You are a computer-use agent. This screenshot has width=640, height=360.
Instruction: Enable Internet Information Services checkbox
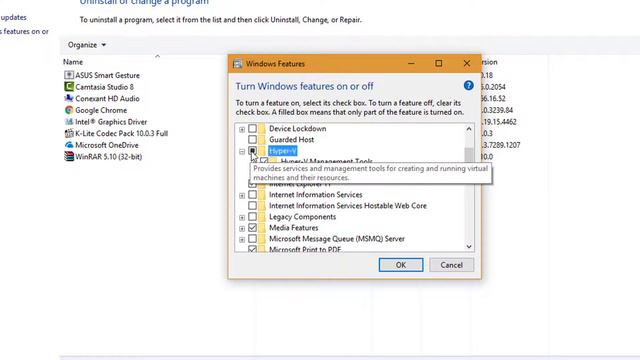252,195
